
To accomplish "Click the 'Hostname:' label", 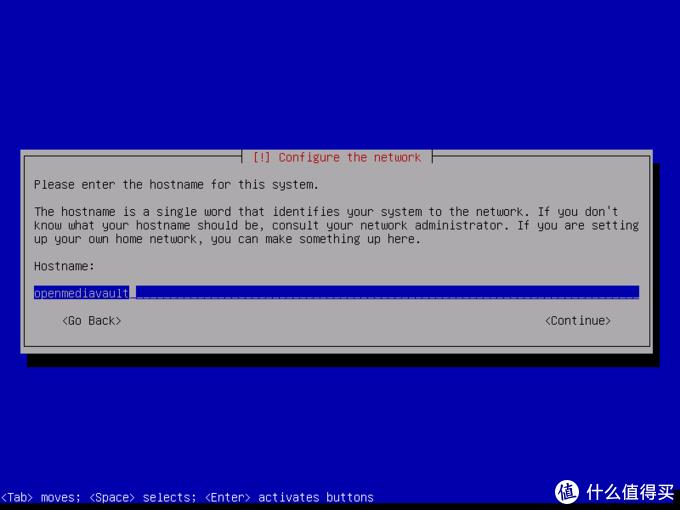I will pyautogui.click(x=64, y=266).
